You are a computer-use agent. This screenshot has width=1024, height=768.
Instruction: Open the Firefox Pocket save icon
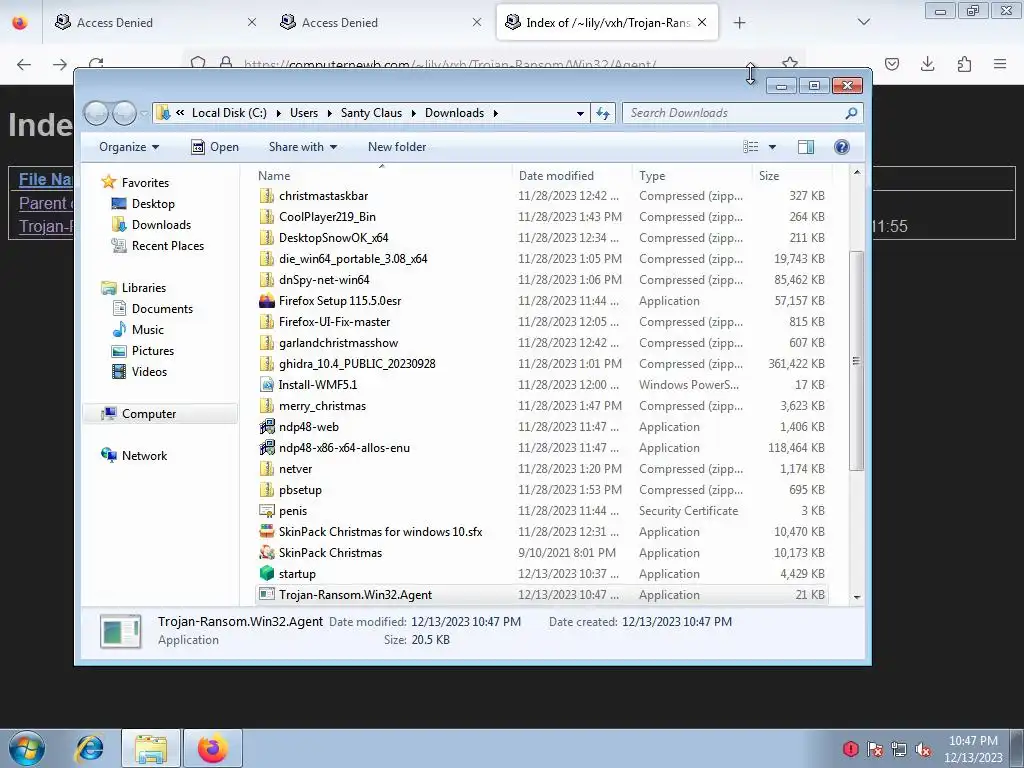892,64
